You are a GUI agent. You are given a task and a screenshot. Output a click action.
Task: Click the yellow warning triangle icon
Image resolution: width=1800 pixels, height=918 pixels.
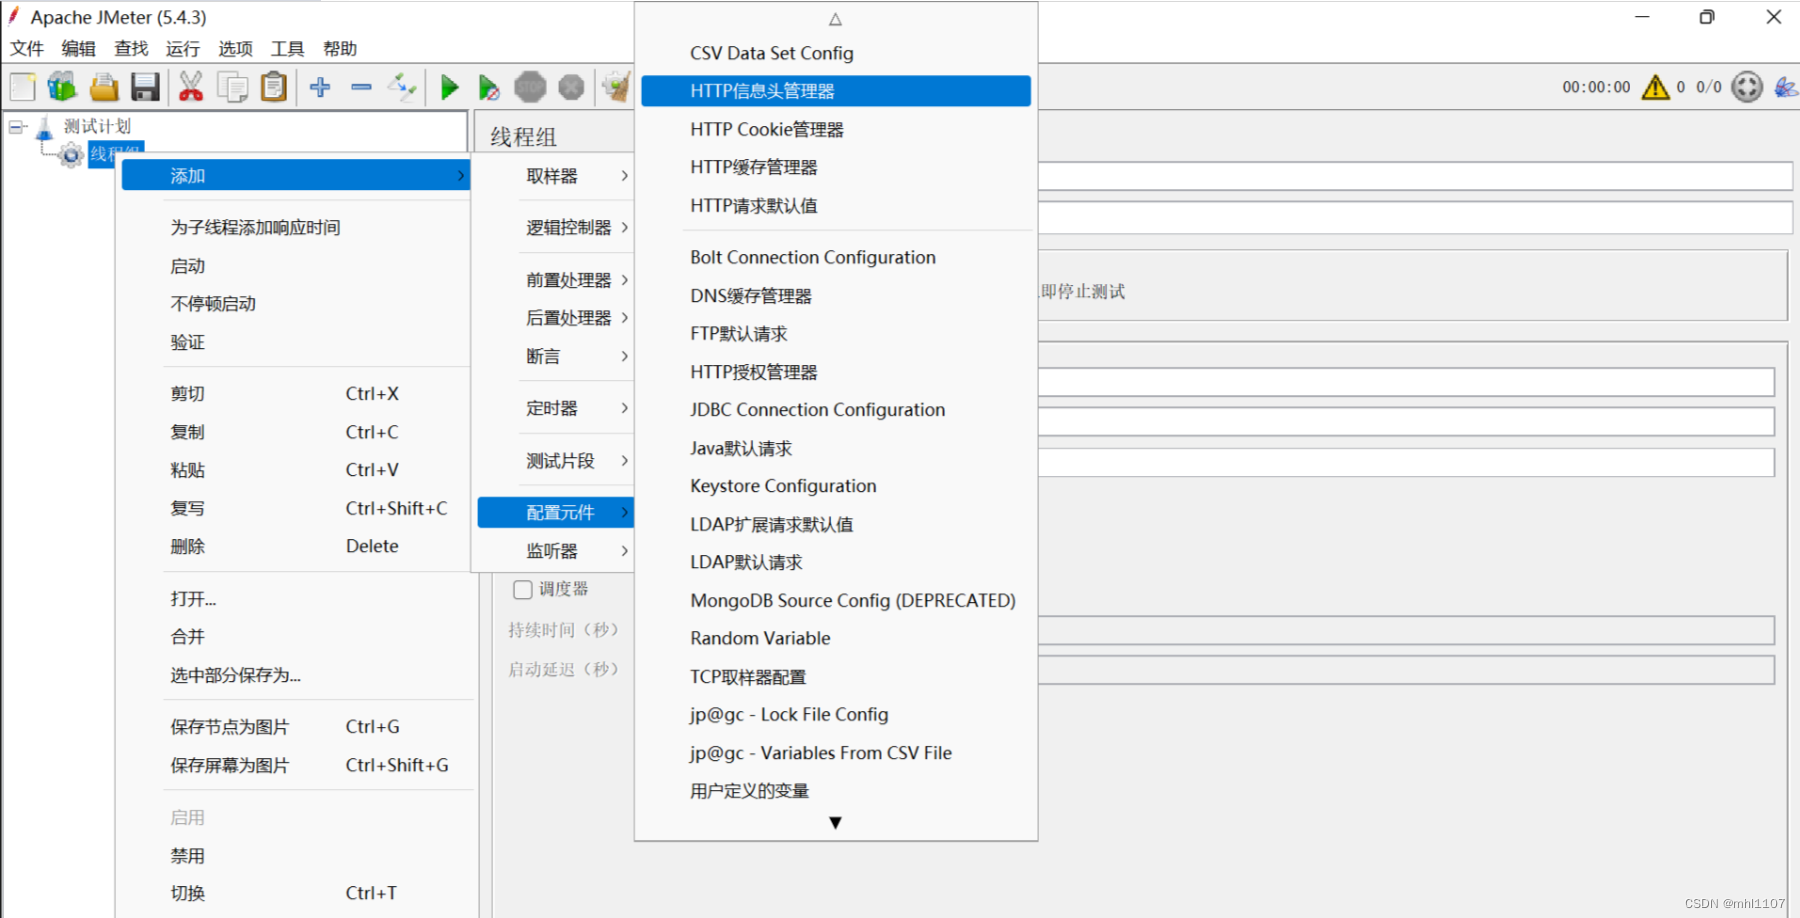[1655, 87]
